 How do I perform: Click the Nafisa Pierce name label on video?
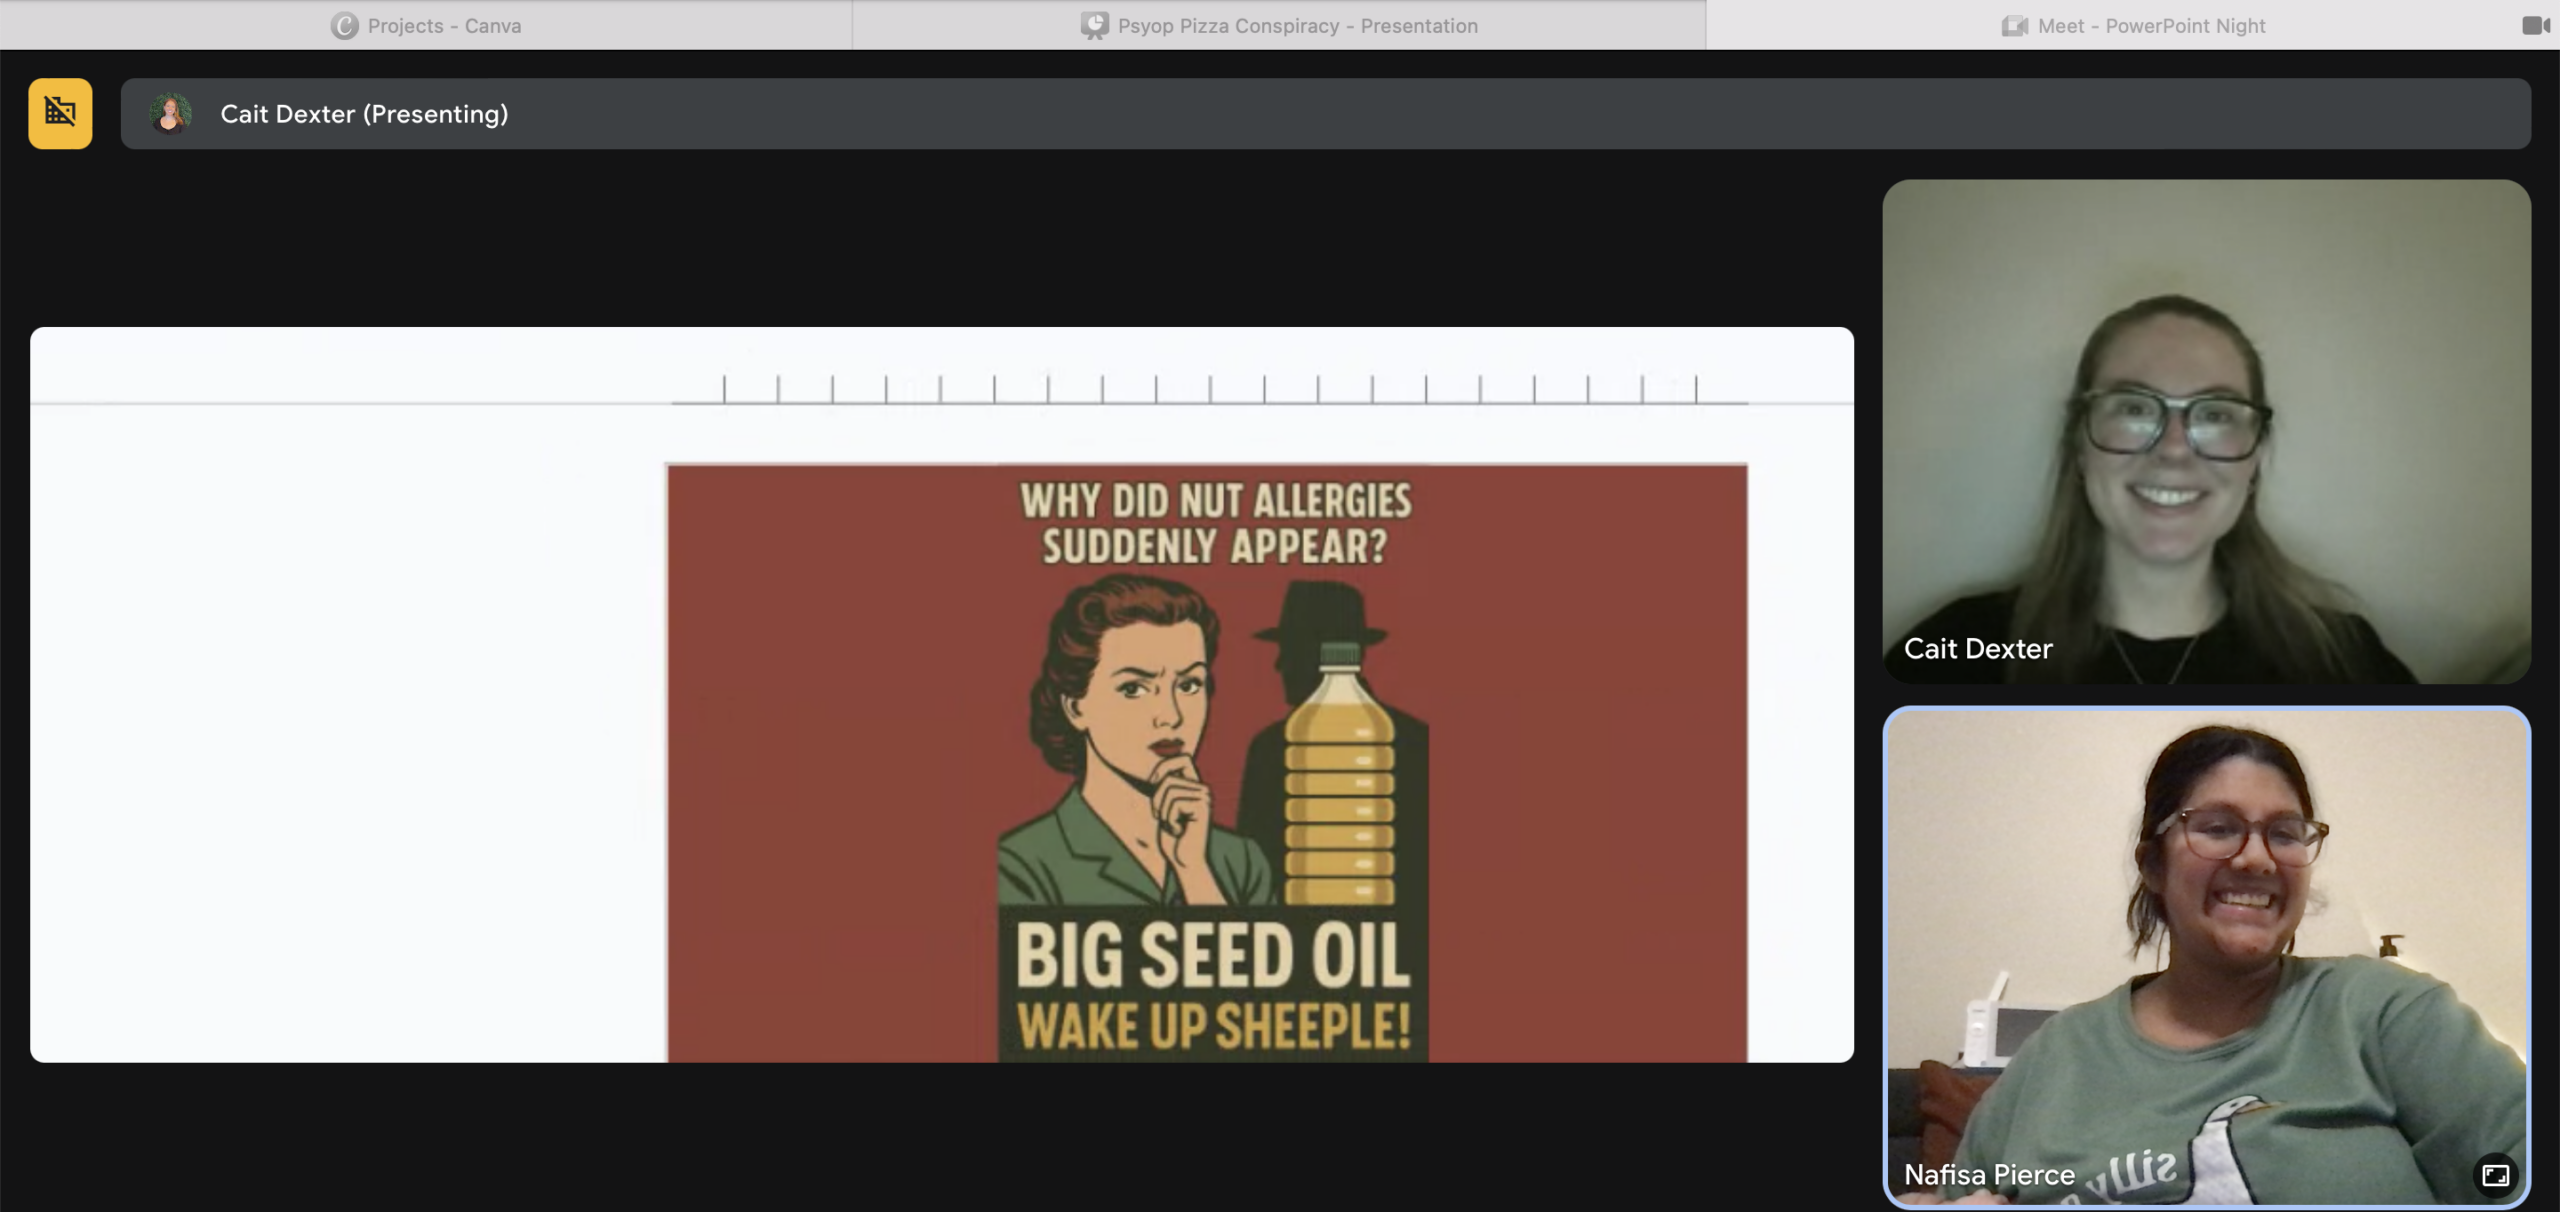pos(1988,1175)
